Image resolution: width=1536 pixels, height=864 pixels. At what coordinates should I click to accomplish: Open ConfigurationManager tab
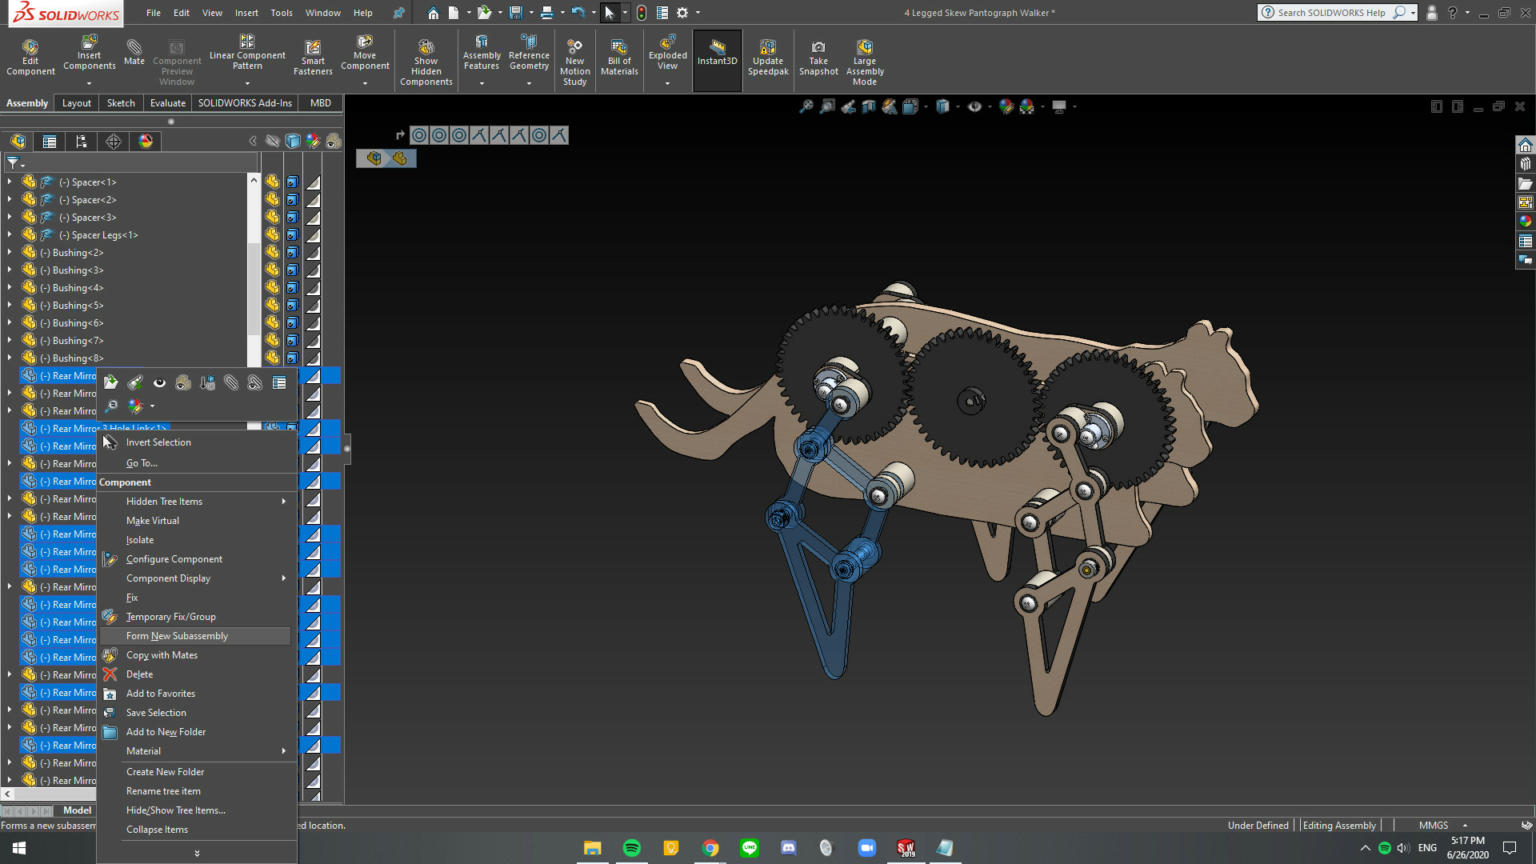pyautogui.click(x=81, y=141)
